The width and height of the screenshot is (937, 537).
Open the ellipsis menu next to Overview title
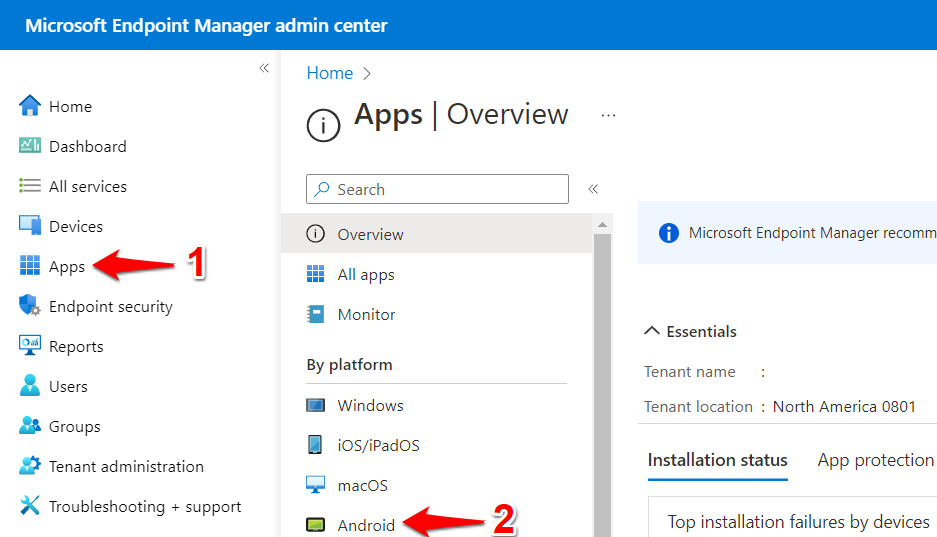(x=608, y=115)
